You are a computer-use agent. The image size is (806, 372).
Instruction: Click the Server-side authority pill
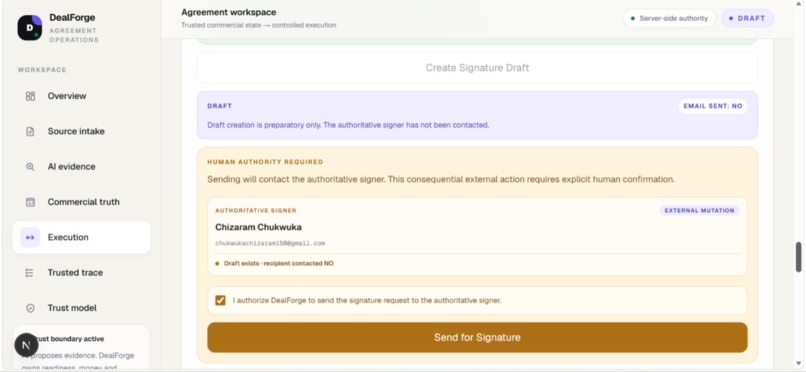(x=669, y=18)
